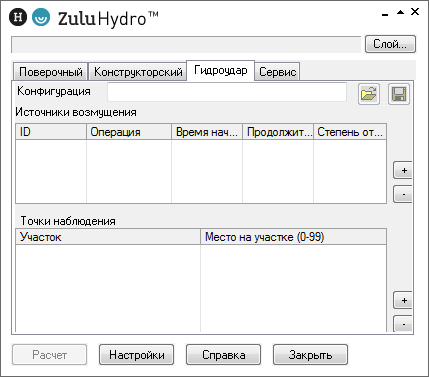Click the Степень от... column header
This screenshot has width=429, height=377.
[350, 132]
